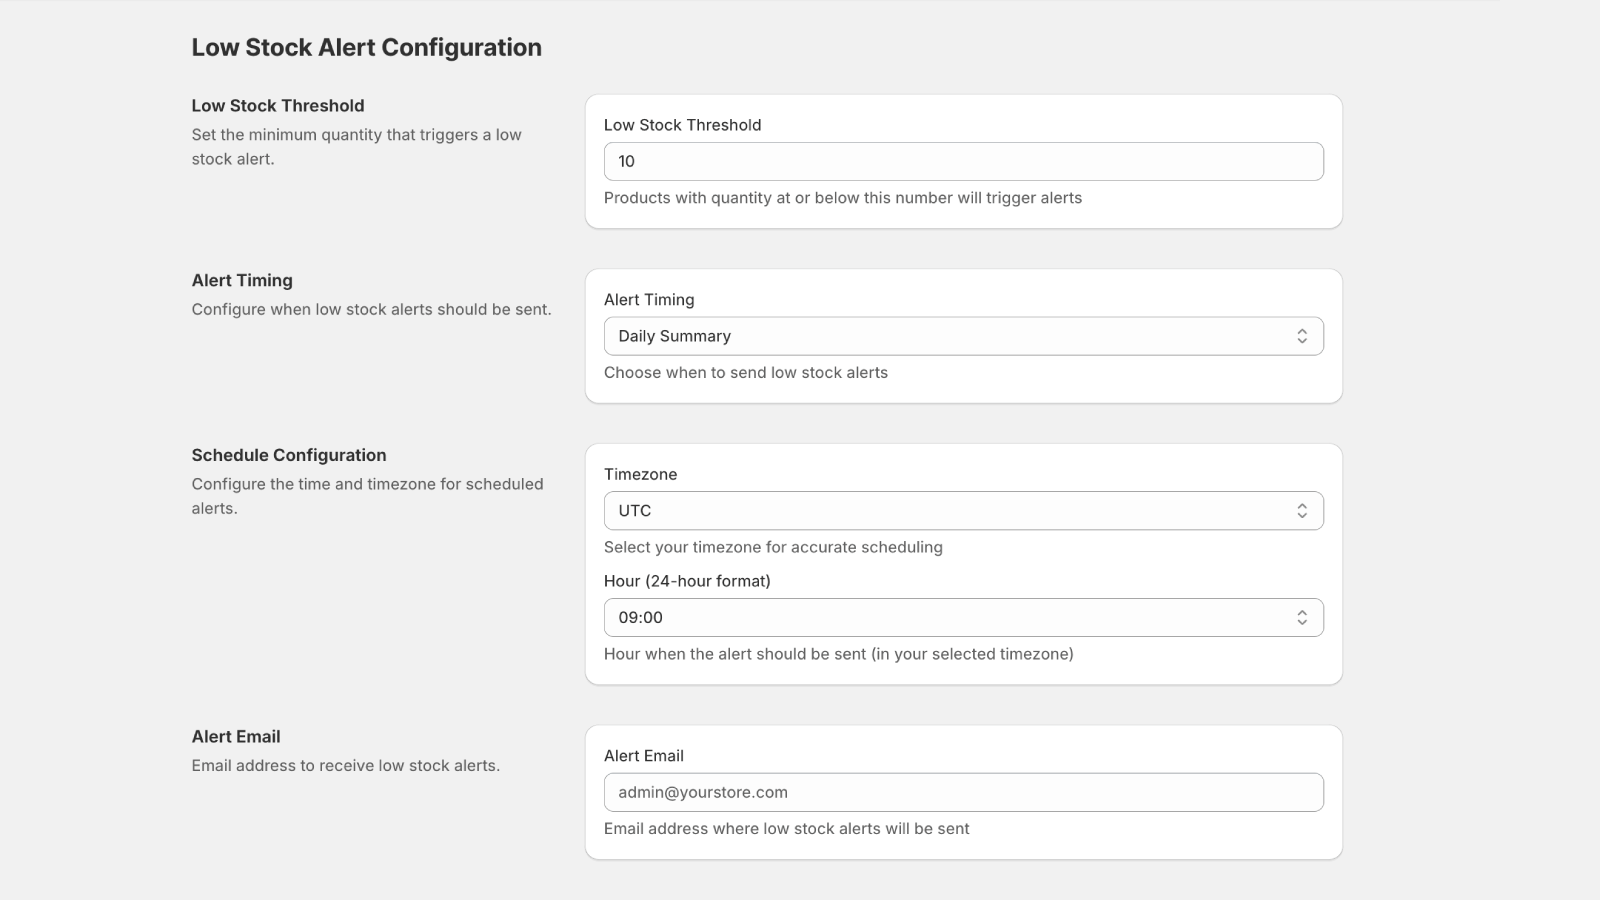Click the Timezone field label
The height and width of the screenshot is (900, 1600).
point(640,474)
